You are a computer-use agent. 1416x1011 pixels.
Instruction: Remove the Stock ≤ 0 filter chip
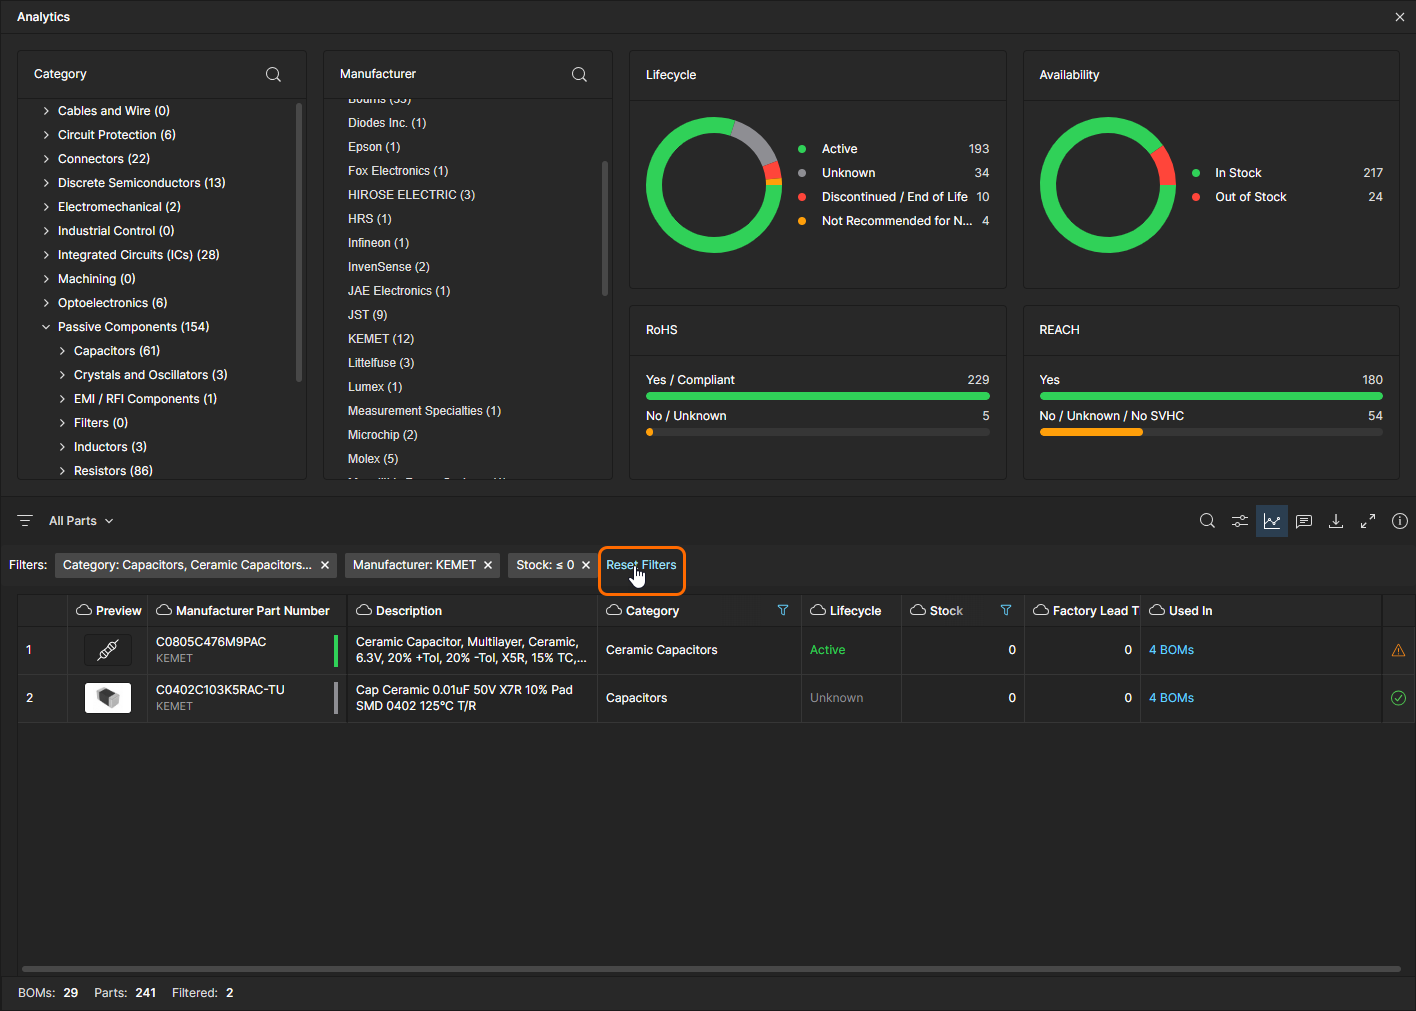pos(586,565)
